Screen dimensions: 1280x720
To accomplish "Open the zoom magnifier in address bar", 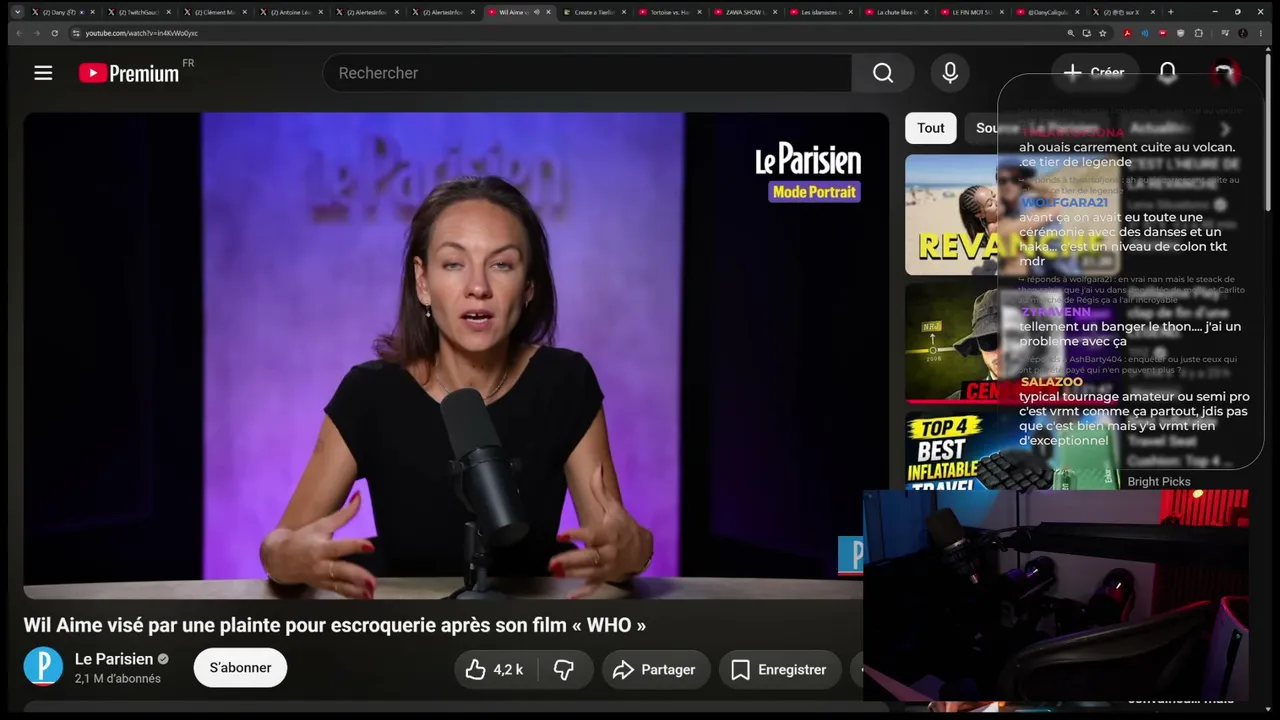I will tap(1071, 33).
